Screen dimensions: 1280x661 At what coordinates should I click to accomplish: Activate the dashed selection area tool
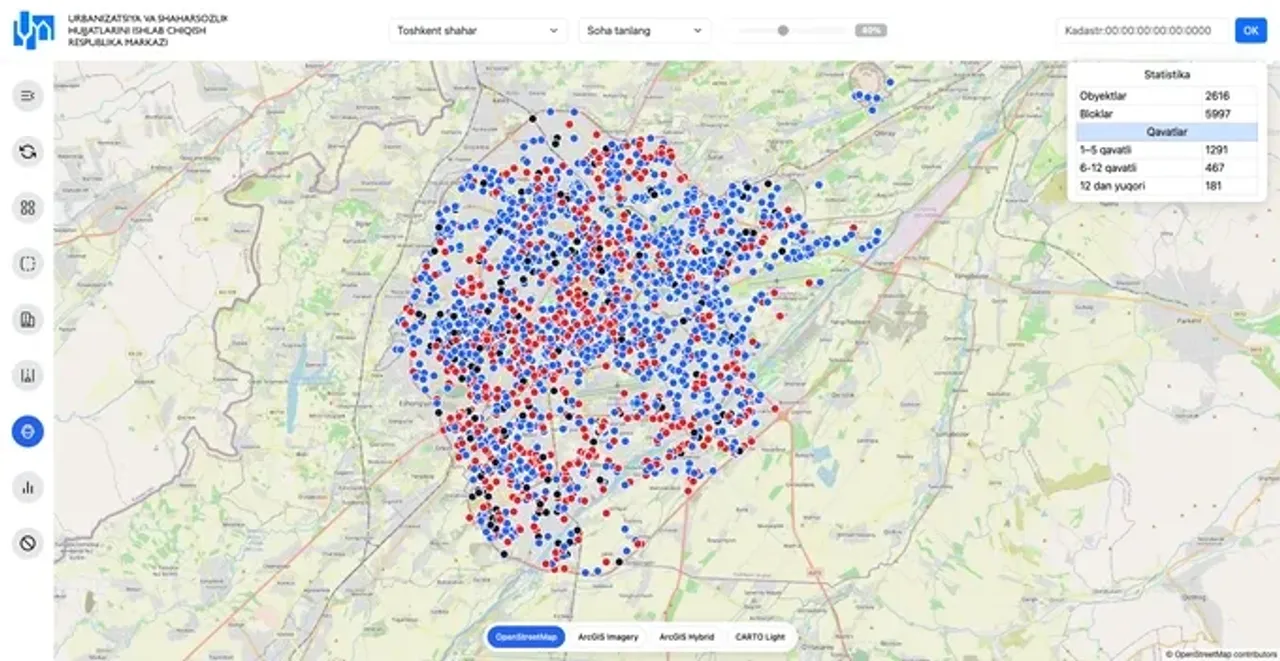[28, 264]
